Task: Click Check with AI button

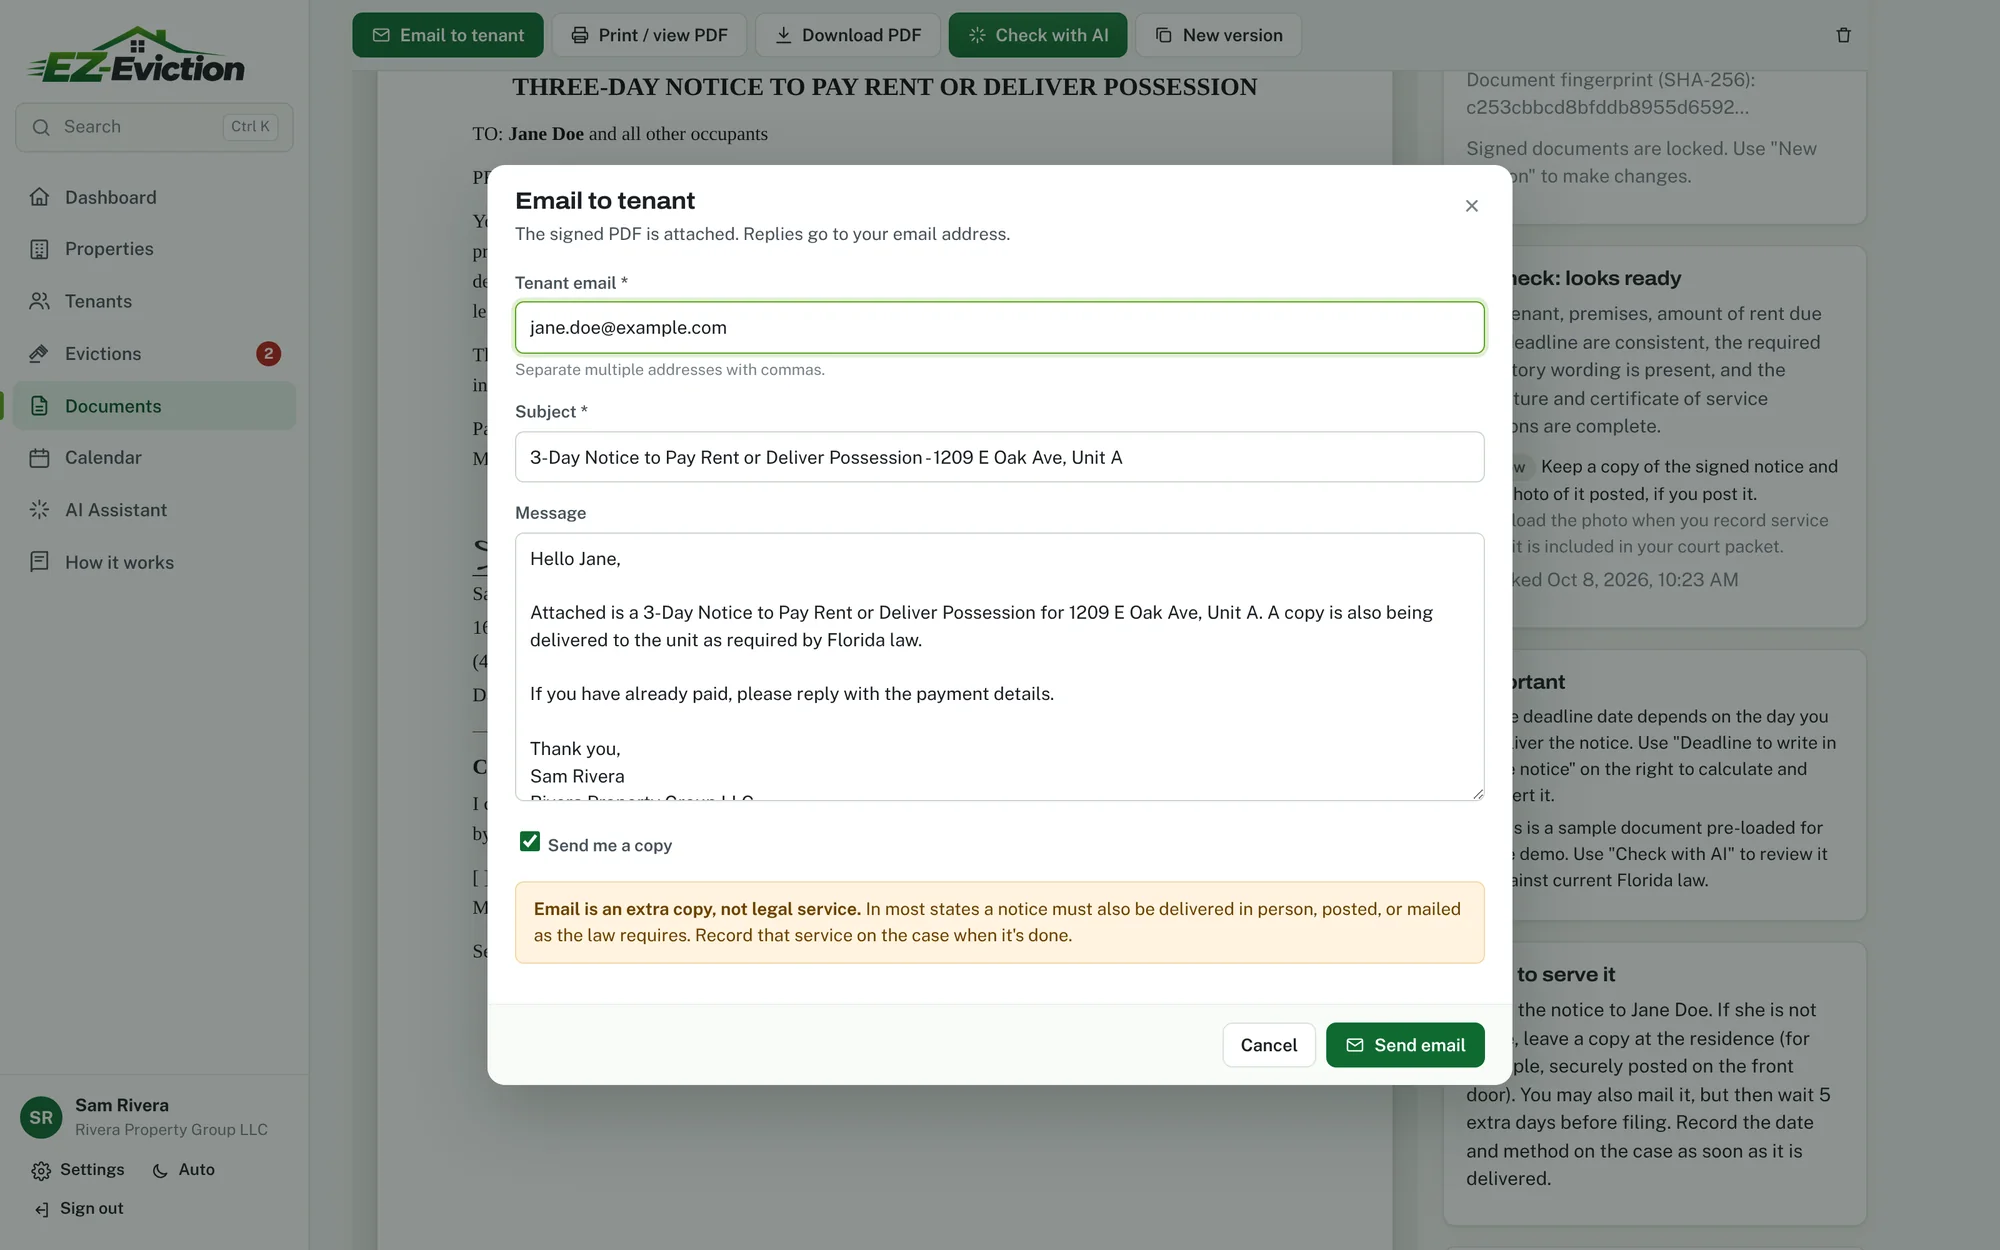Action: (x=1038, y=35)
